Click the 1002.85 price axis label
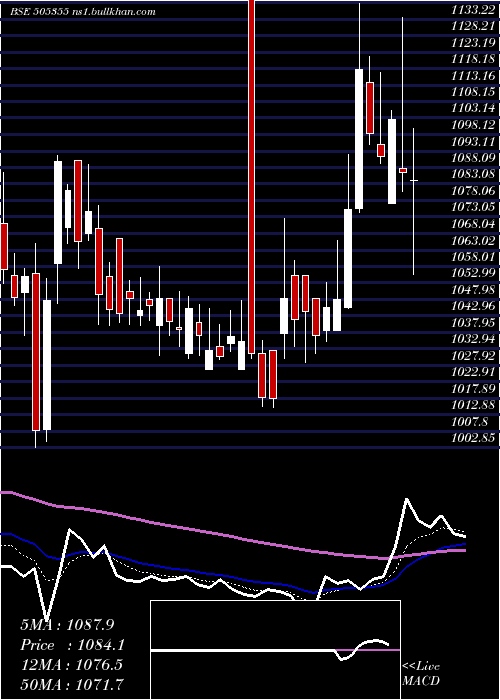This screenshot has height=700, width=500. (473, 438)
